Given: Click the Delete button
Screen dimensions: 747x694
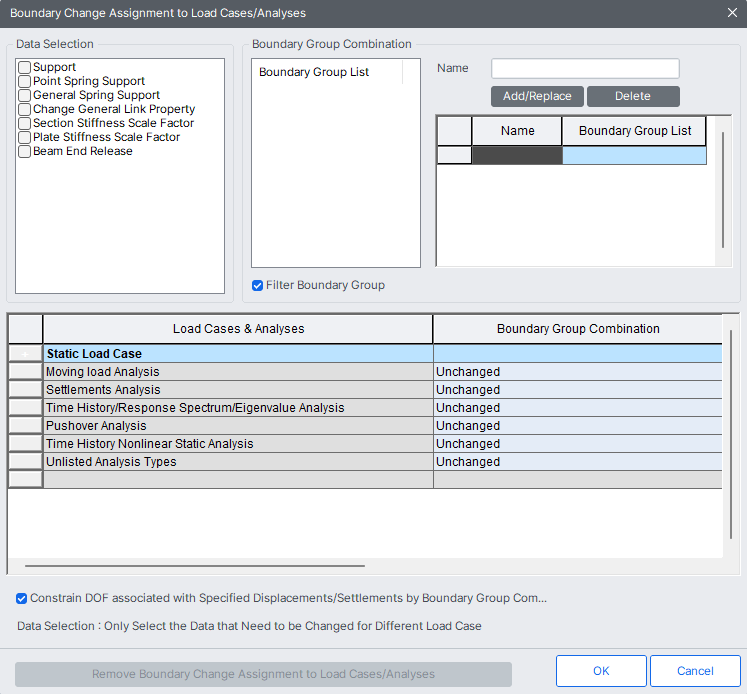Looking at the screenshot, I should 633,96.
